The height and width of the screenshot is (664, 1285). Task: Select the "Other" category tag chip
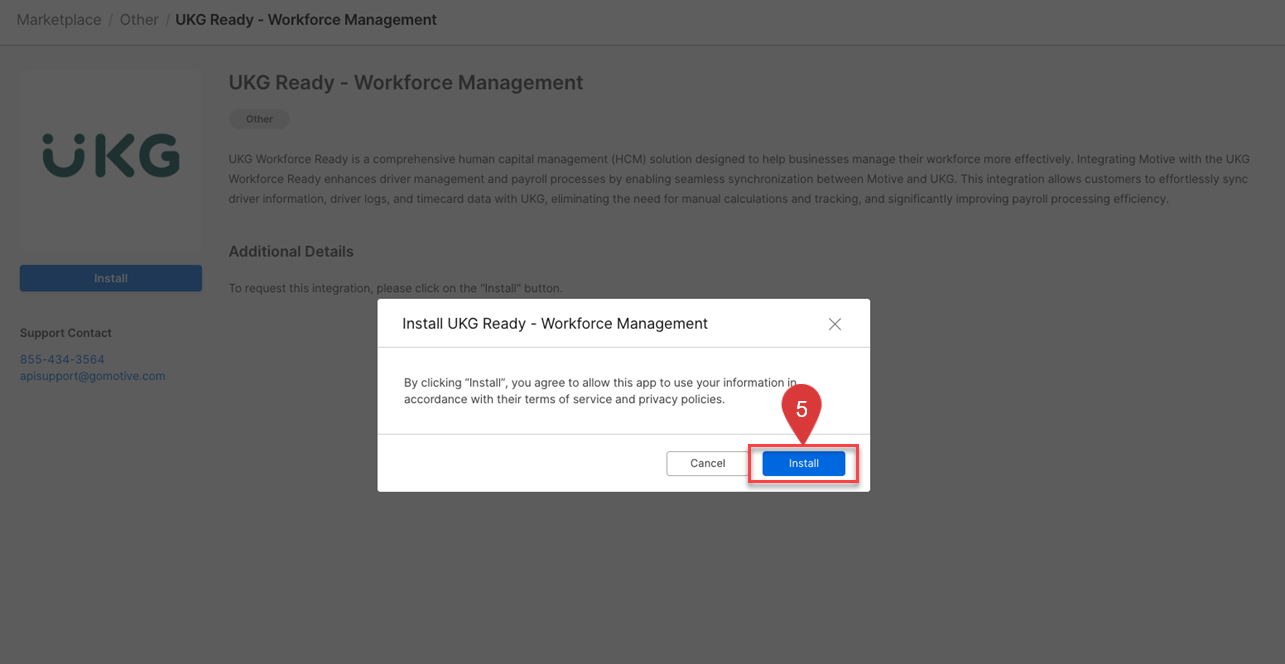[x=258, y=118]
